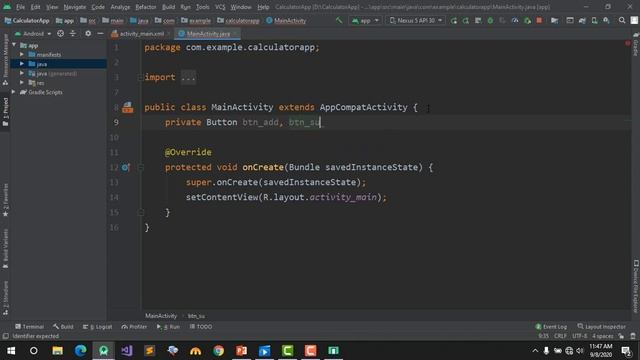Image resolution: width=640 pixels, height=360 pixels.
Task: Open the File menu
Action: [20, 7]
